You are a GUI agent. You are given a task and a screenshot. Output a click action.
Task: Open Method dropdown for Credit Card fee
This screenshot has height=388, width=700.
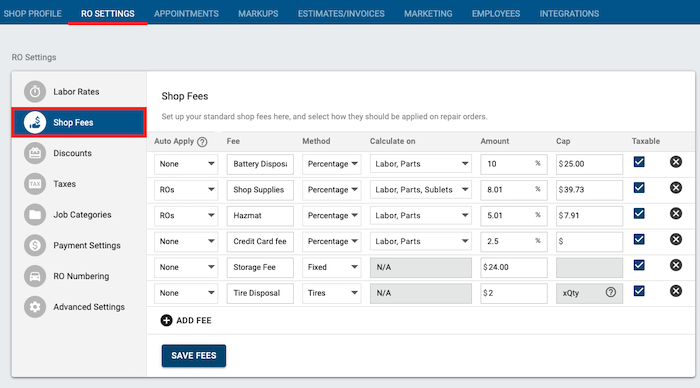tap(332, 242)
